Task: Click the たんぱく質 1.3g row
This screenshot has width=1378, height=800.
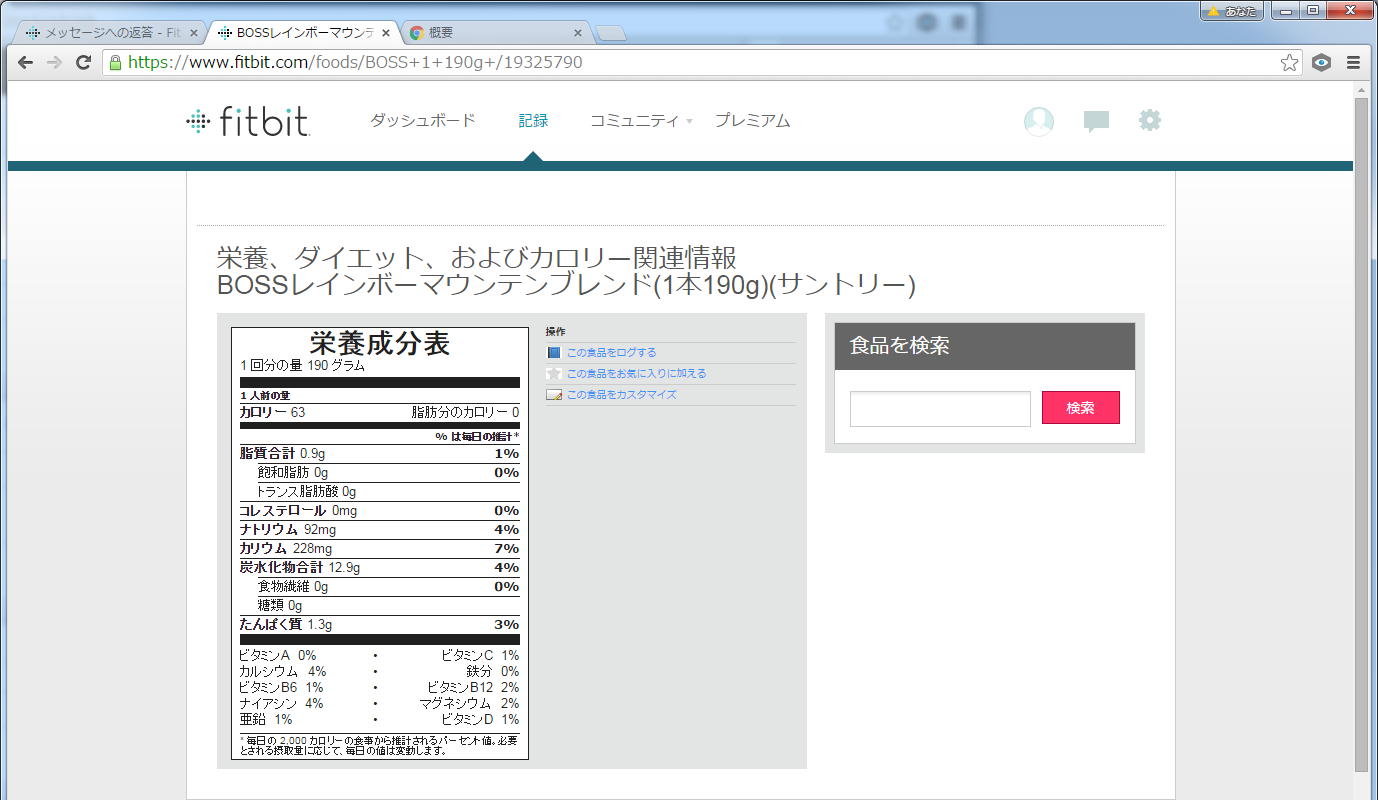Action: (379, 624)
